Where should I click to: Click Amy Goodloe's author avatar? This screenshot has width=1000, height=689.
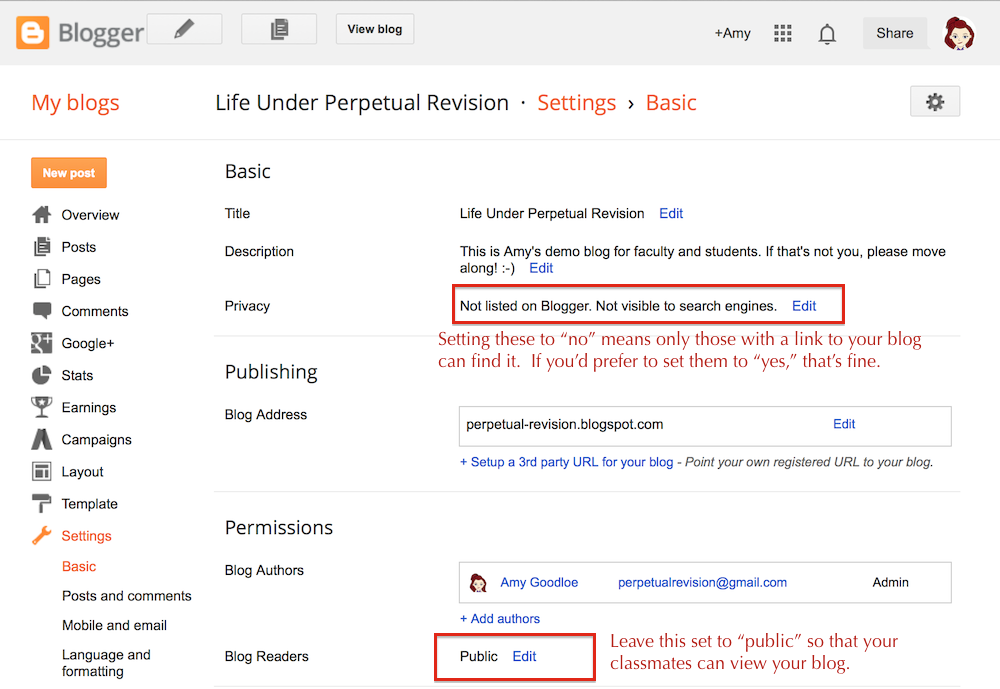[478, 582]
